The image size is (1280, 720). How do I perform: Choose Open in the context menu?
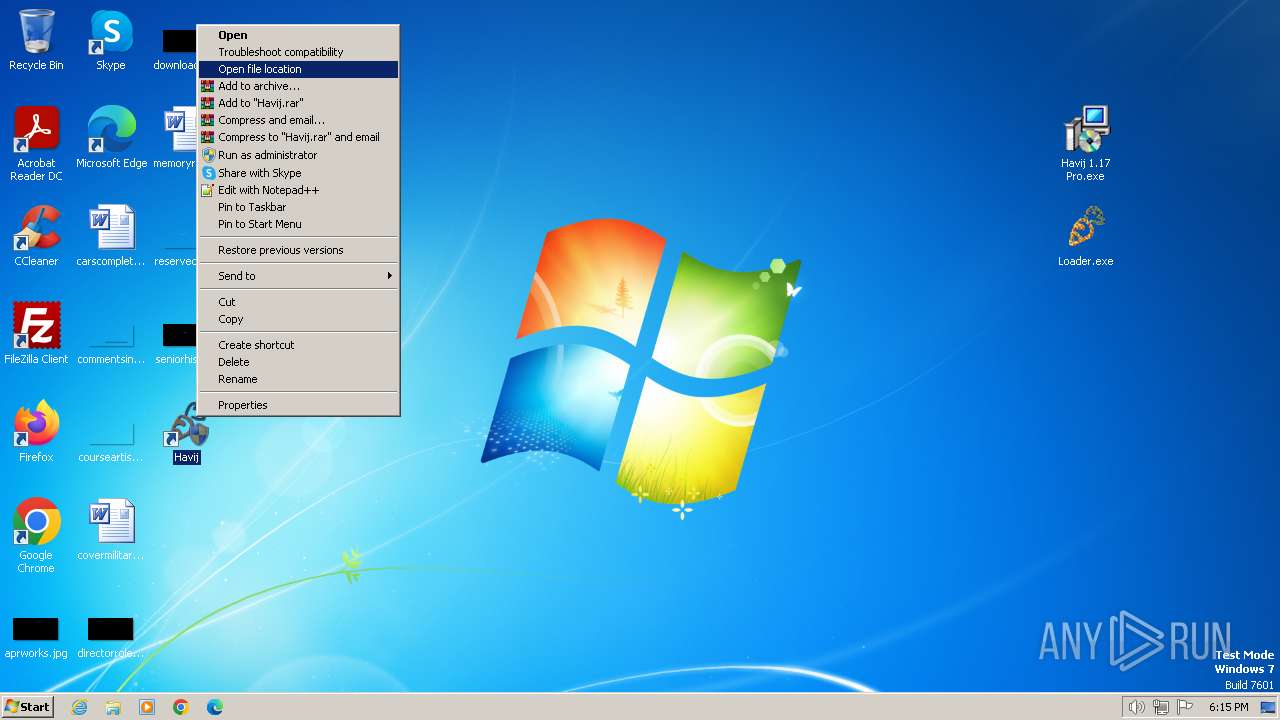pos(299,35)
